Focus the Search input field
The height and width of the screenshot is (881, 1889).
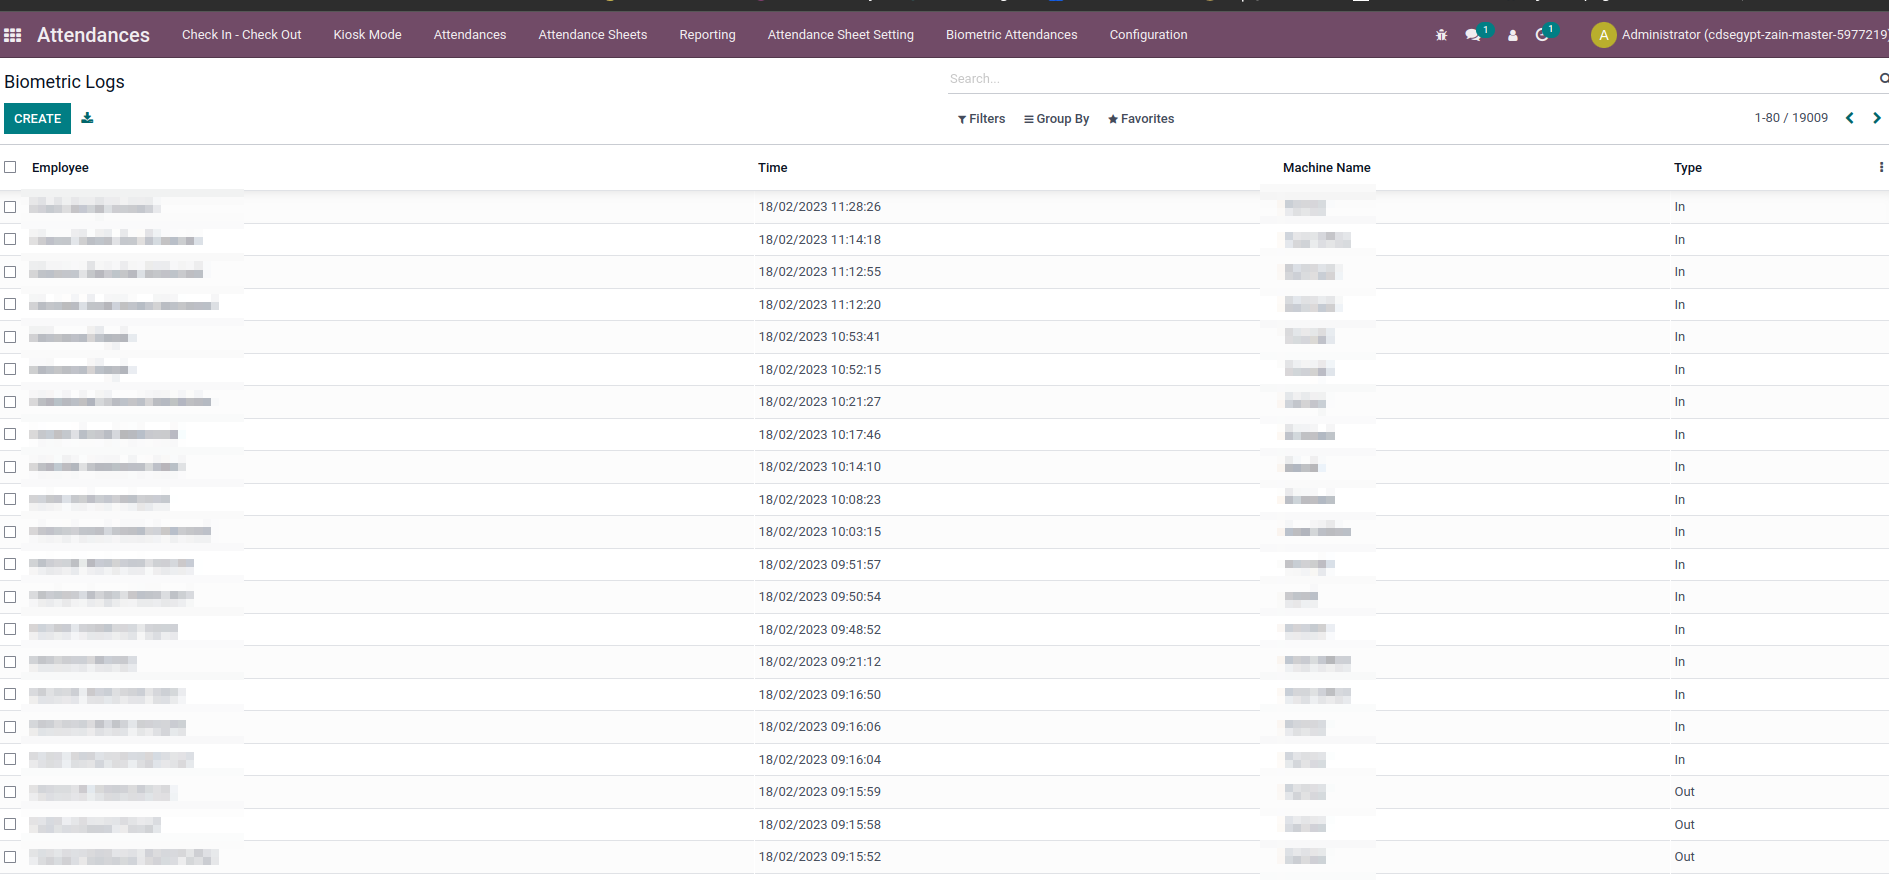click(1410, 79)
